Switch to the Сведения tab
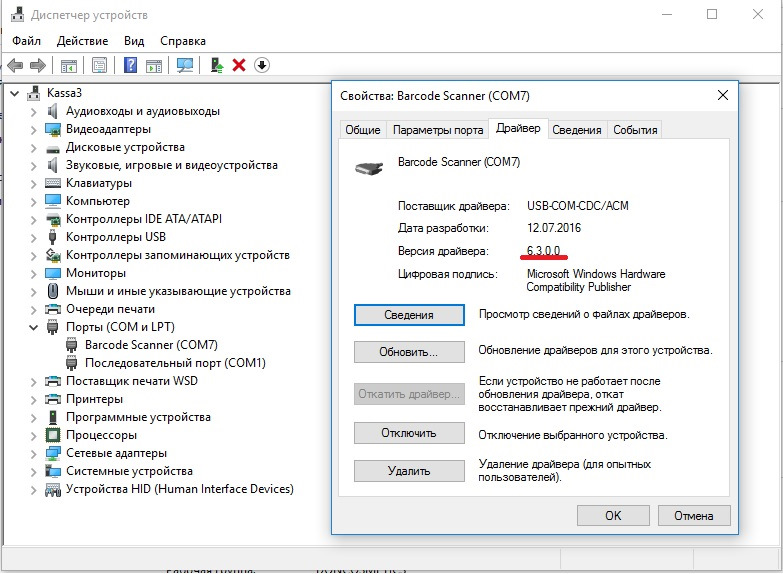This screenshot has width=783, height=574. (577, 130)
